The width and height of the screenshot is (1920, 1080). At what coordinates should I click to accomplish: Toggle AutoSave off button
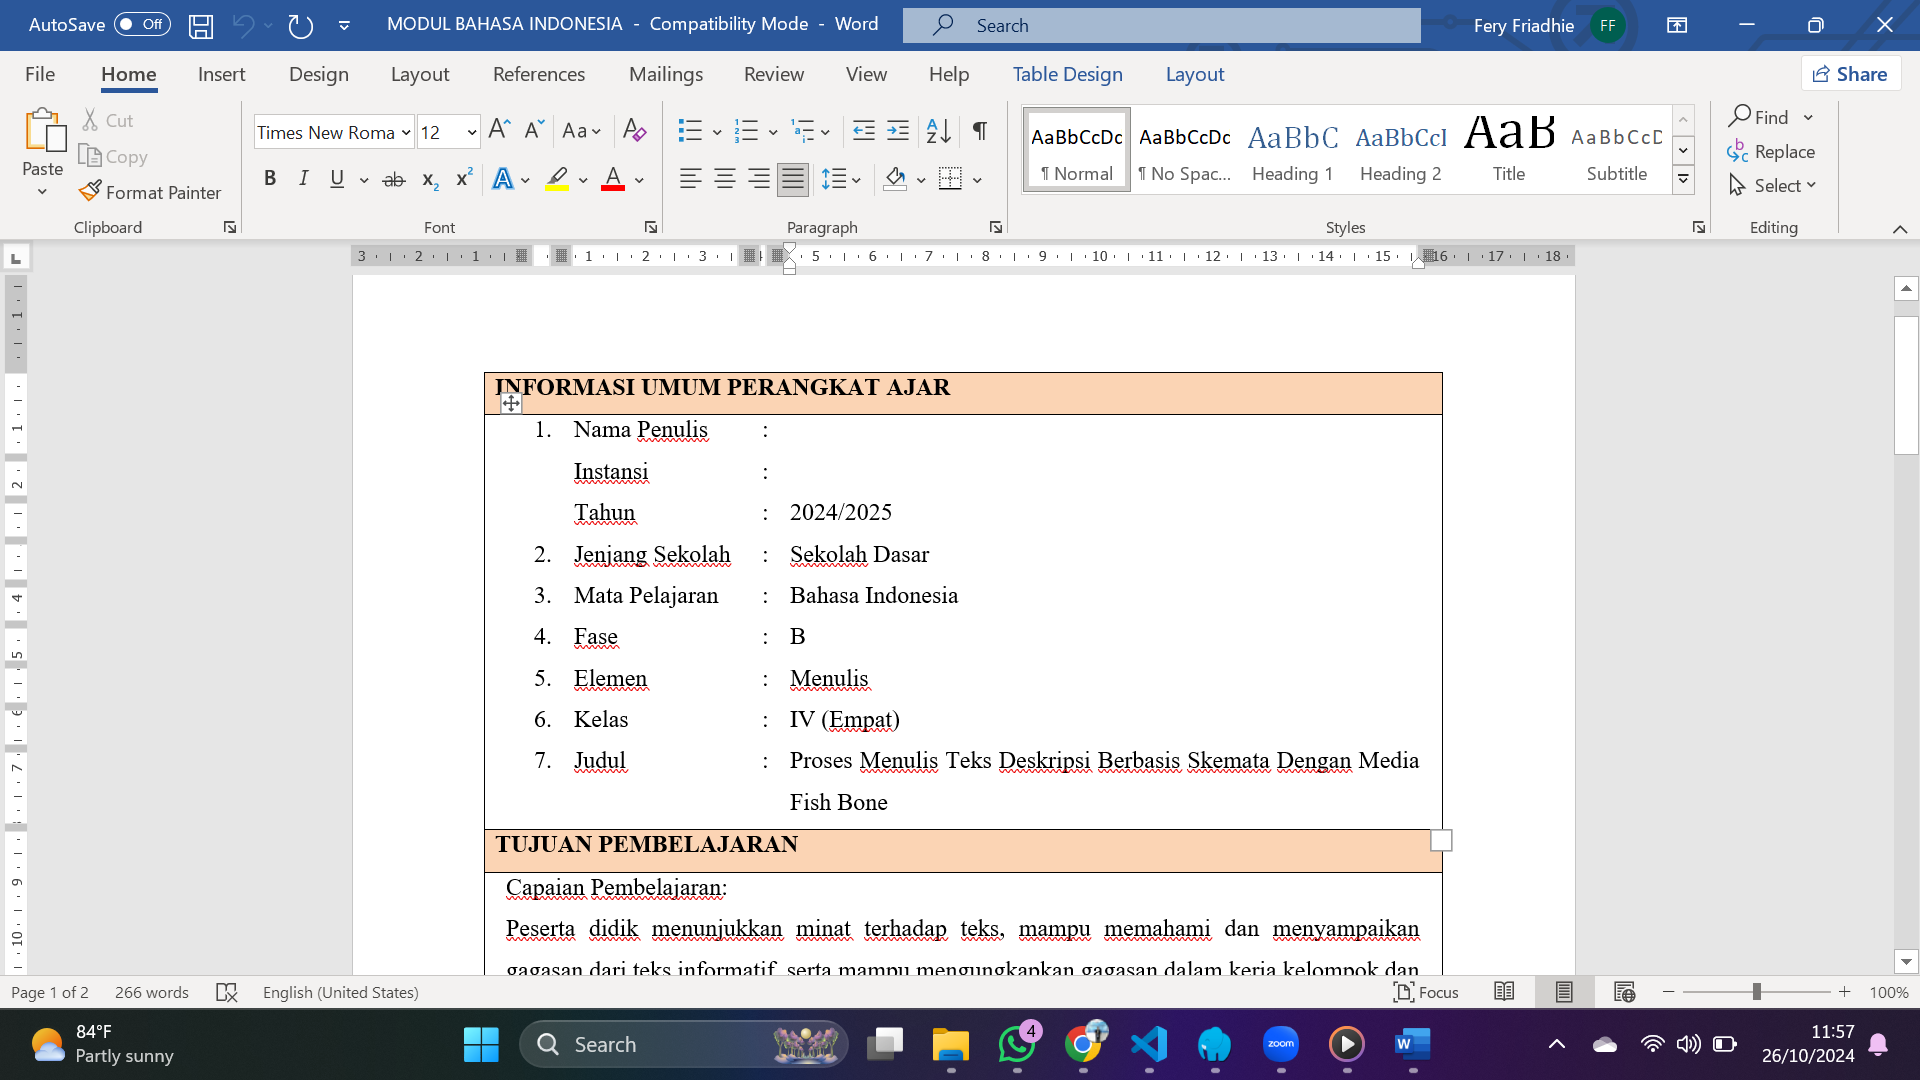coord(138,24)
